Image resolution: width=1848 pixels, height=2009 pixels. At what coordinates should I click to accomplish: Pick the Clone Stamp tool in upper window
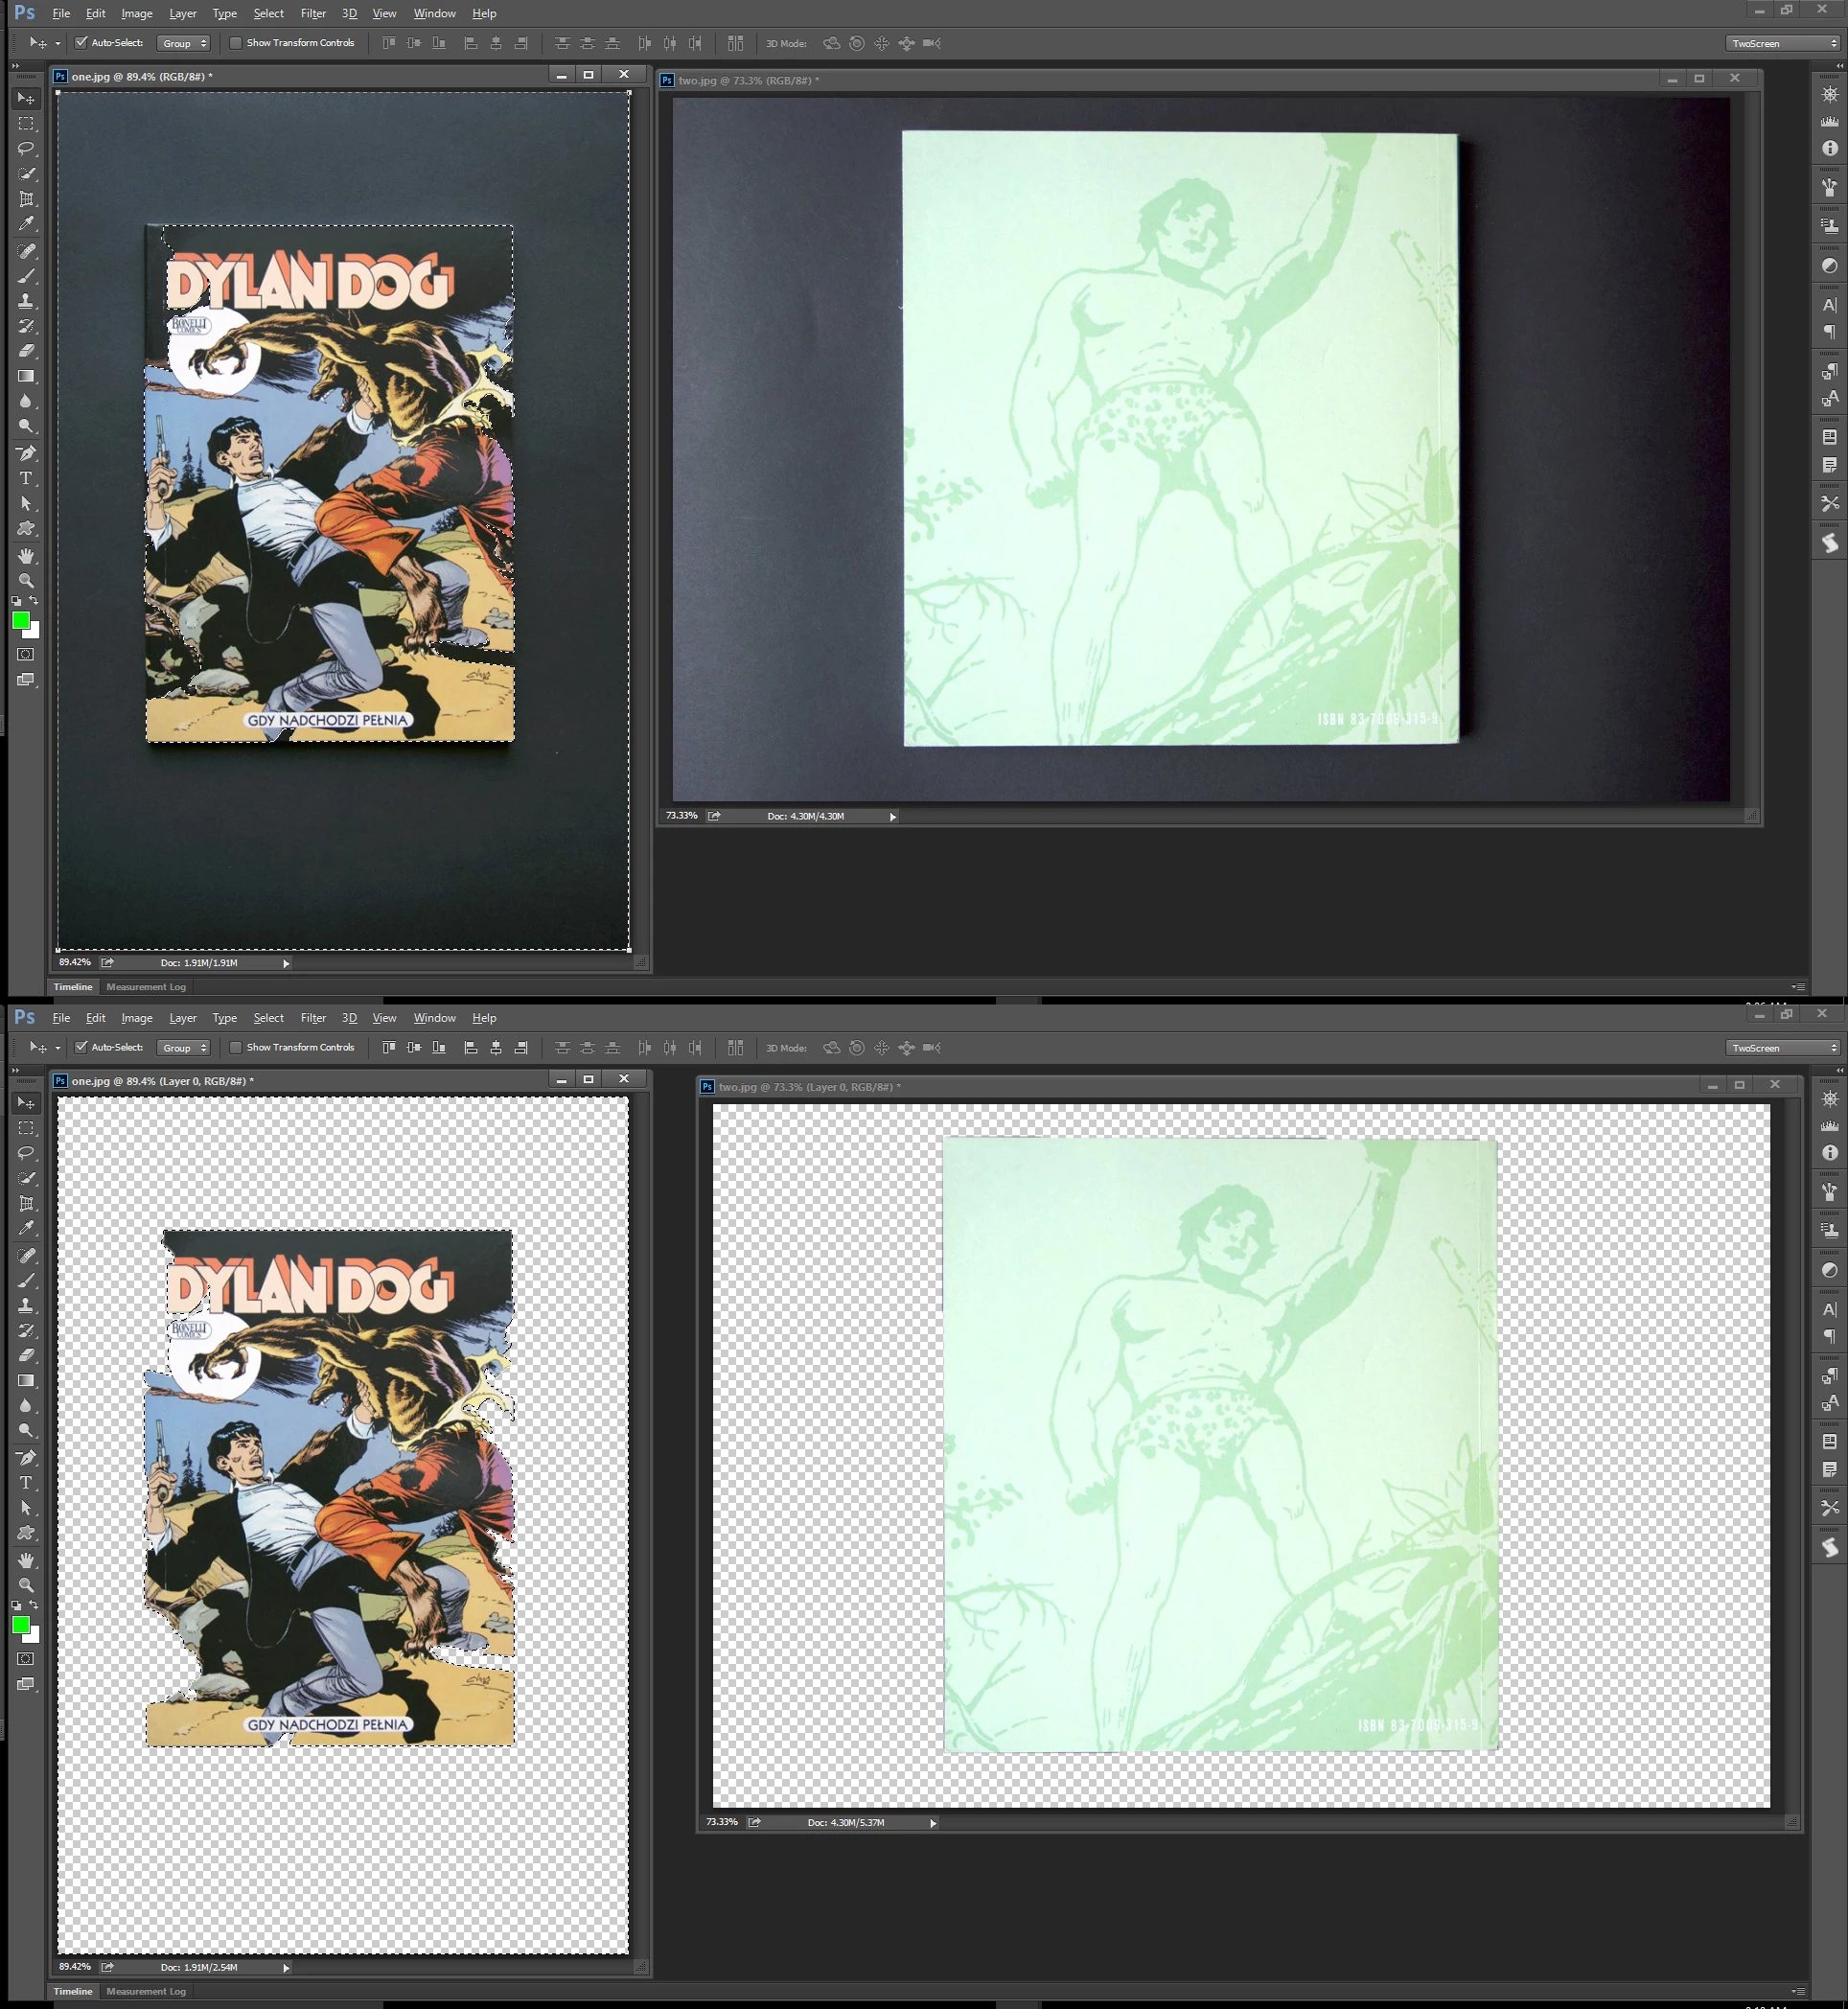tap(26, 301)
